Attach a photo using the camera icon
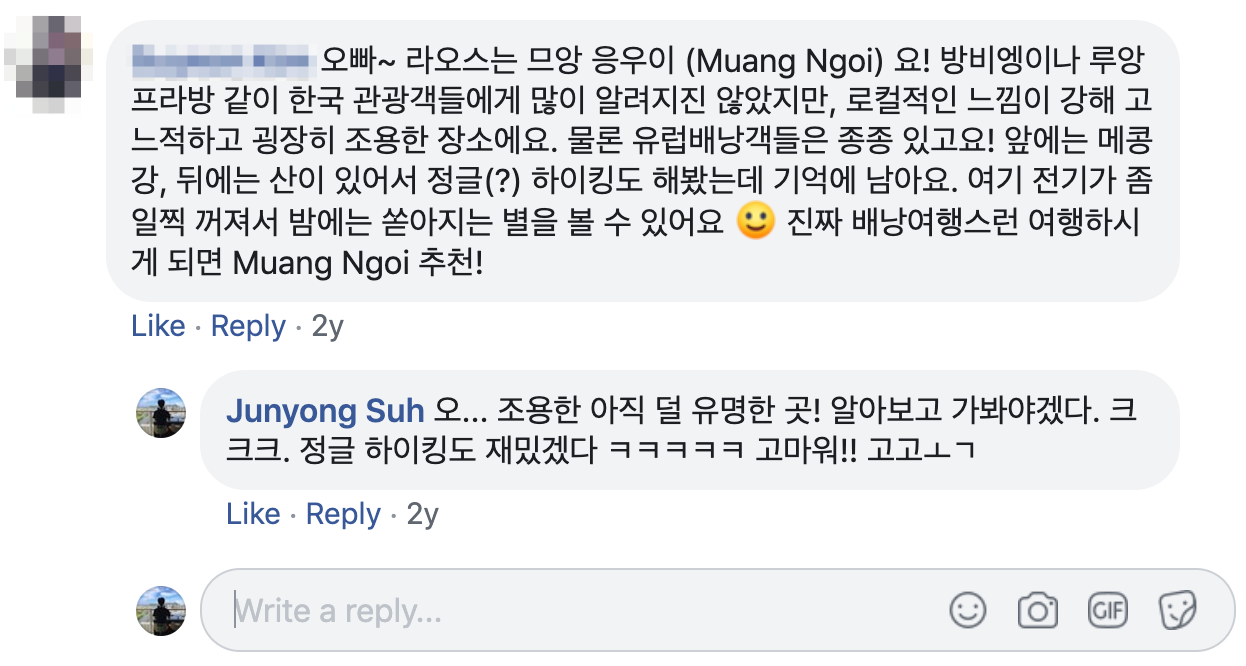Viewport: 1246px width, 666px height. click(x=1040, y=609)
